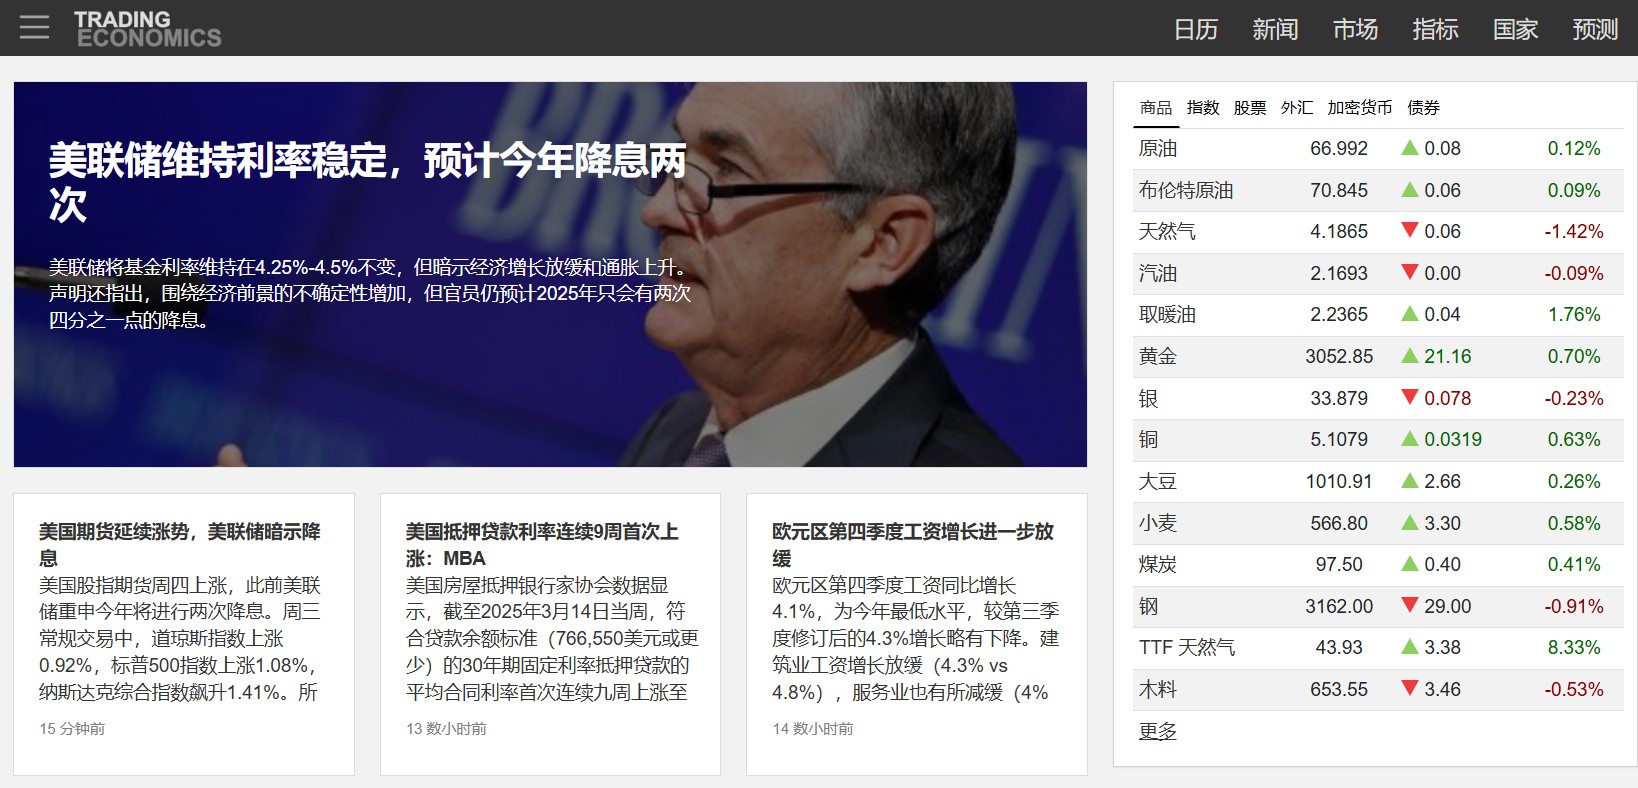The height and width of the screenshot is (788, 1638).
Task: Click the green up arrow for TTF 天然气
Action: click(1410, 646)
